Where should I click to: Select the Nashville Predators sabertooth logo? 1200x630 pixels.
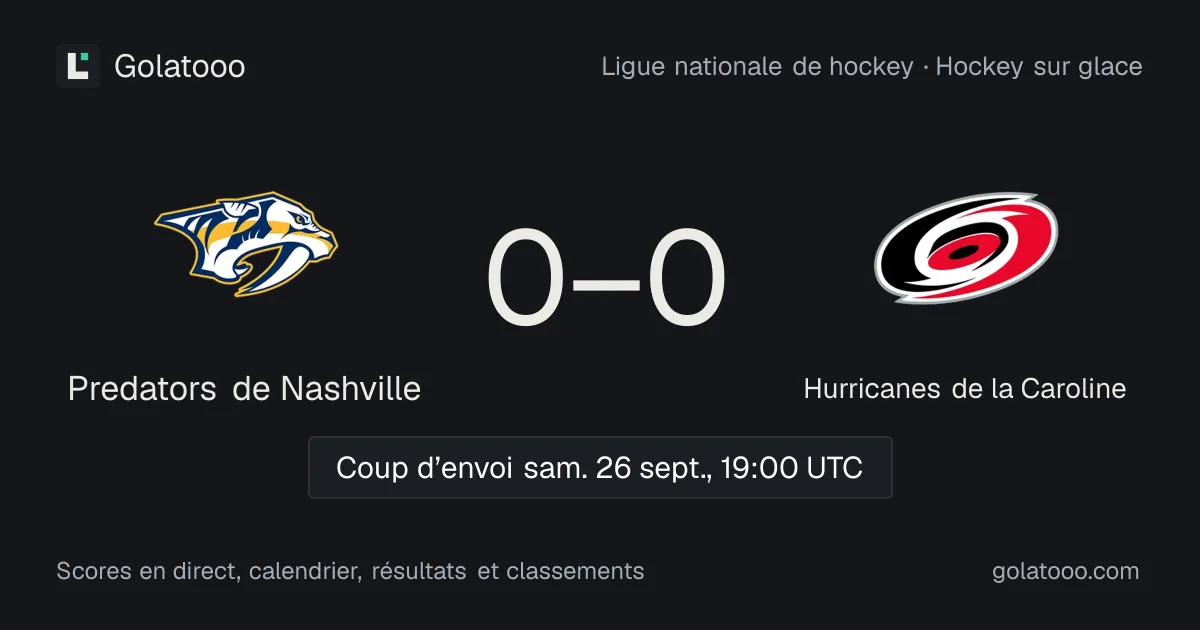[x=246, y=244]
